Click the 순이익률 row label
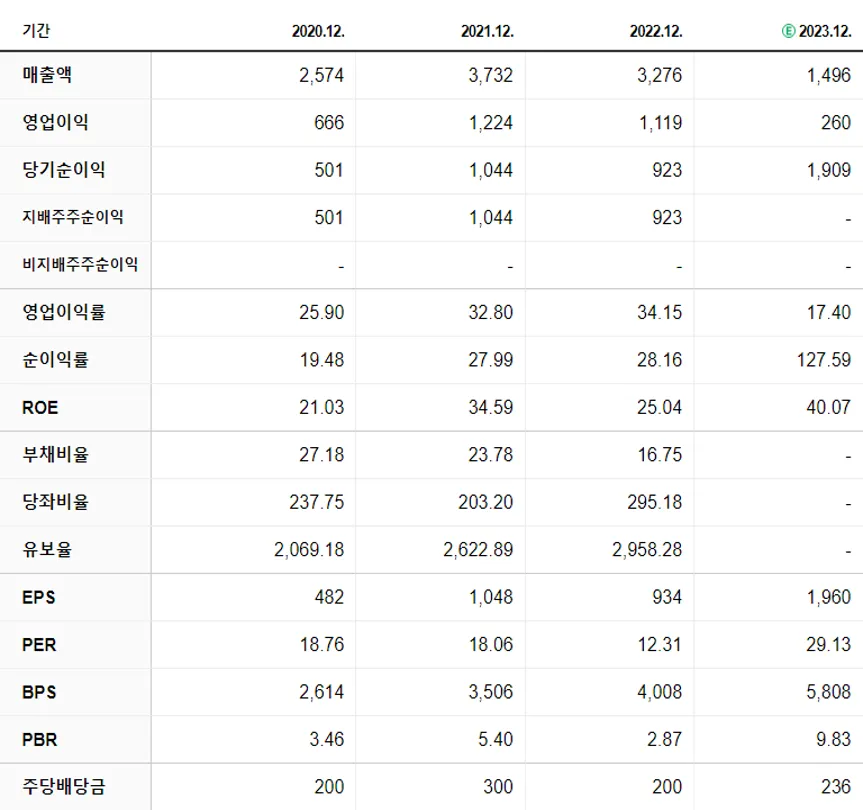The image size is (863, 810). point(55,359)
